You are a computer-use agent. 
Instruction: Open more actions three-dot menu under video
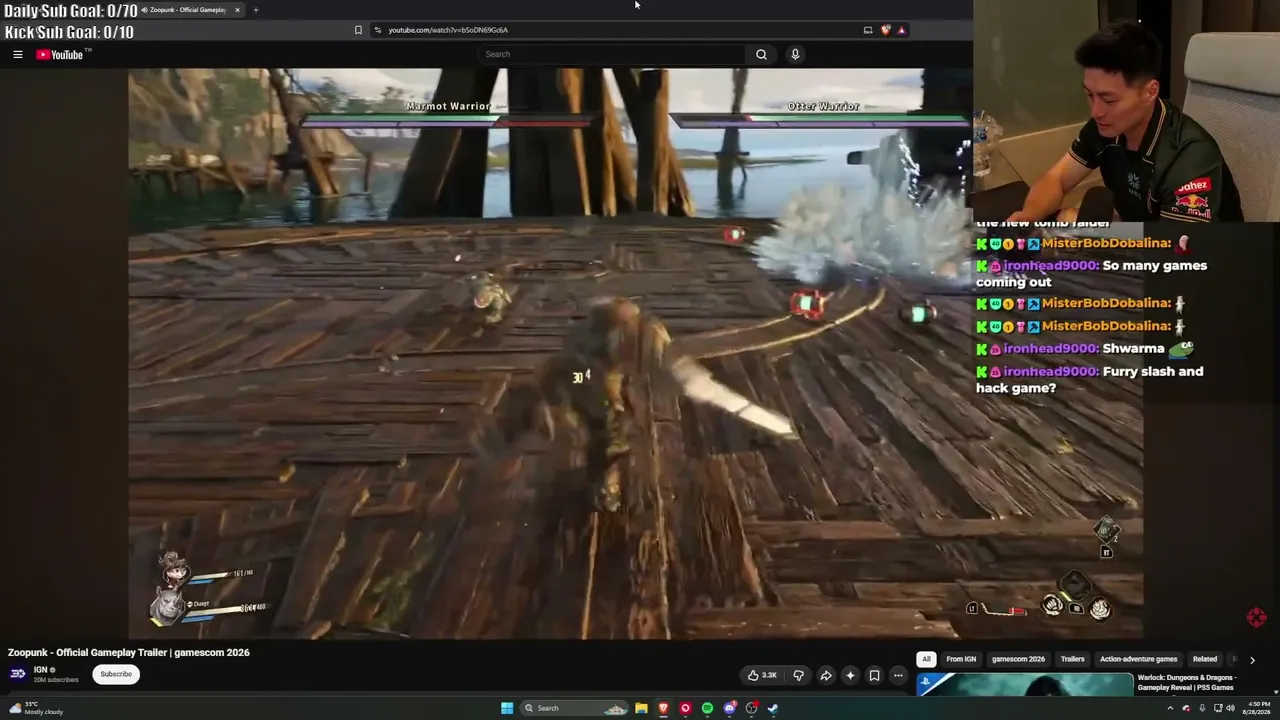[898, 675]
